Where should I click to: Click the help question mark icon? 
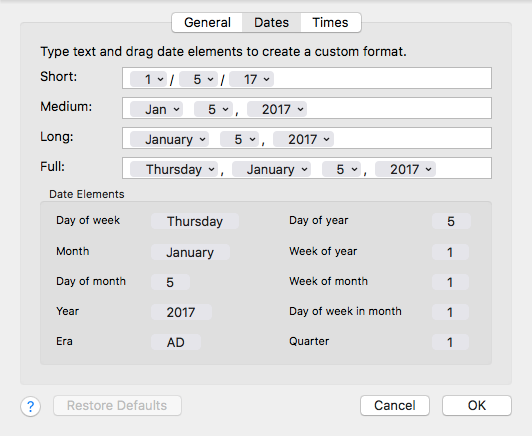31,406
